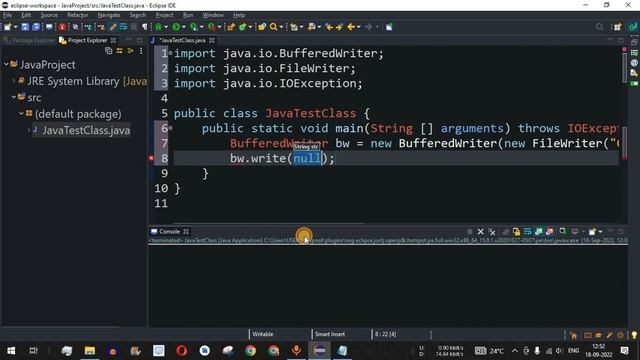Screen dimensions: 640x360
Task: Switch to the Package Explorer tab
Action: pos(29,40)
